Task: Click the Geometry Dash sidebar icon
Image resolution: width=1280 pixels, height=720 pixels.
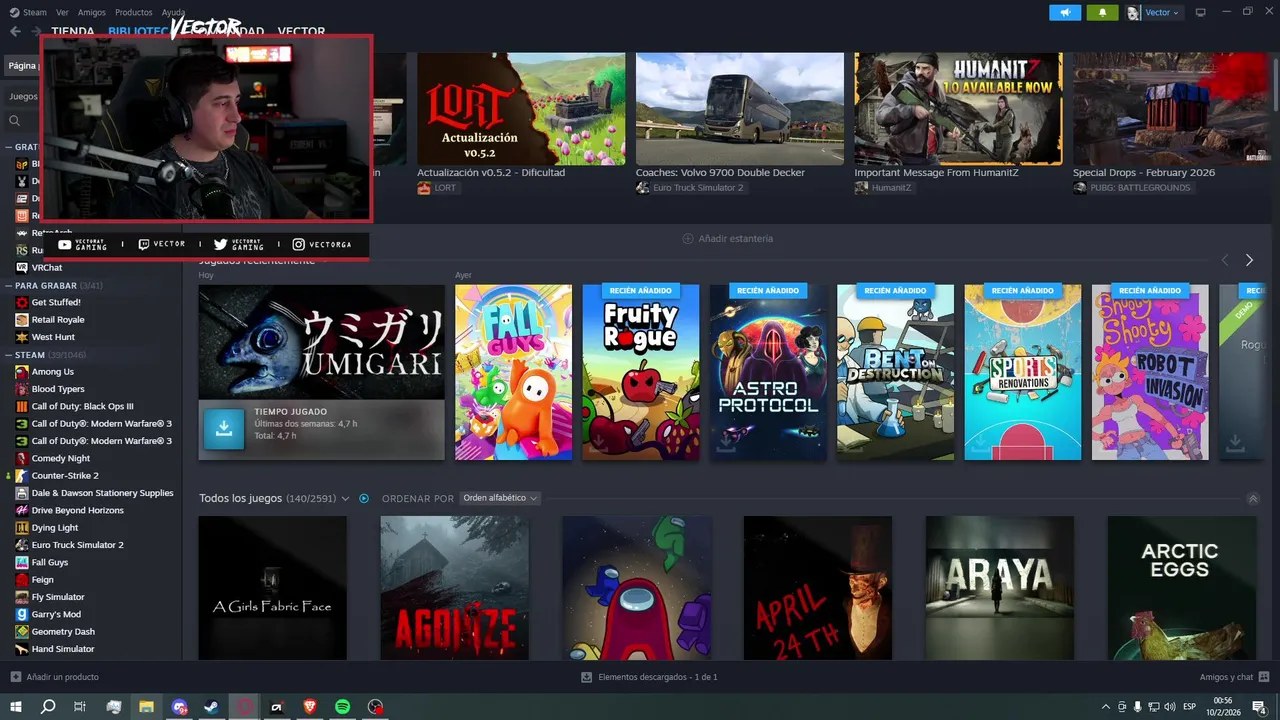Action: coord(22,632)
